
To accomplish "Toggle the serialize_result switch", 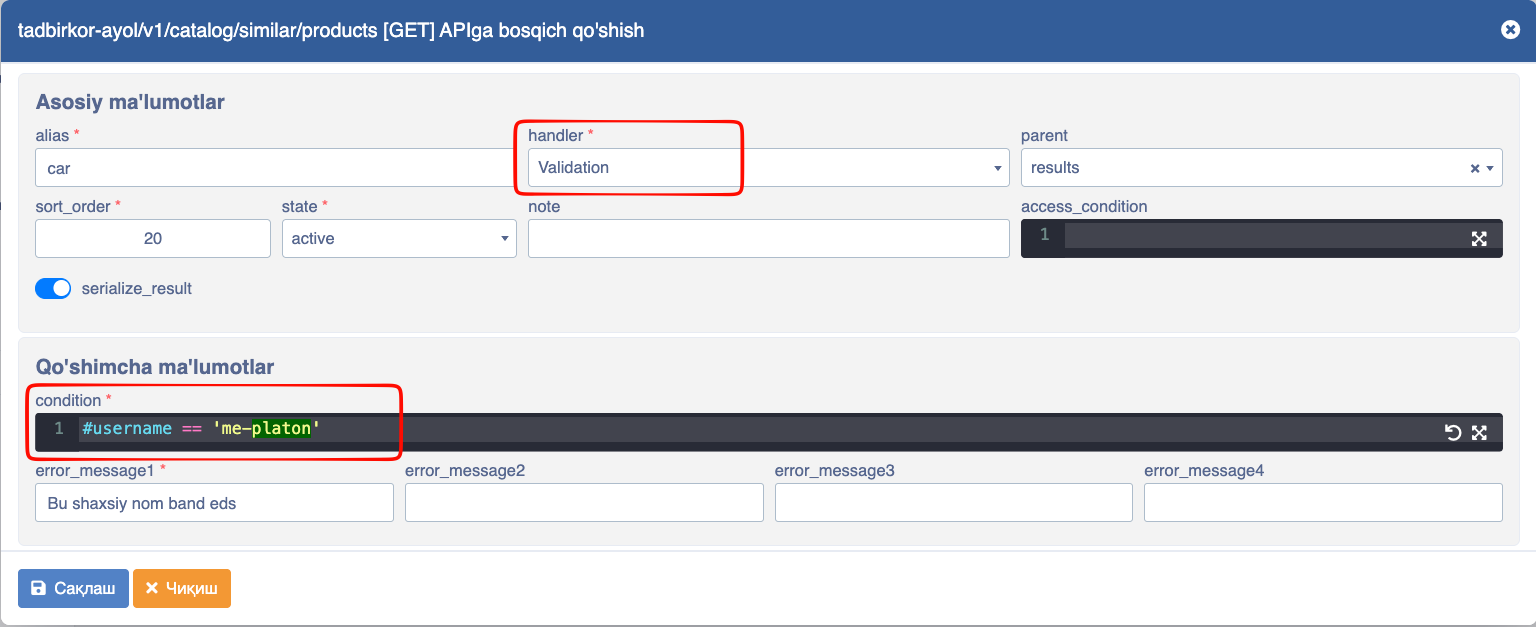I will (x=53, y=288).
